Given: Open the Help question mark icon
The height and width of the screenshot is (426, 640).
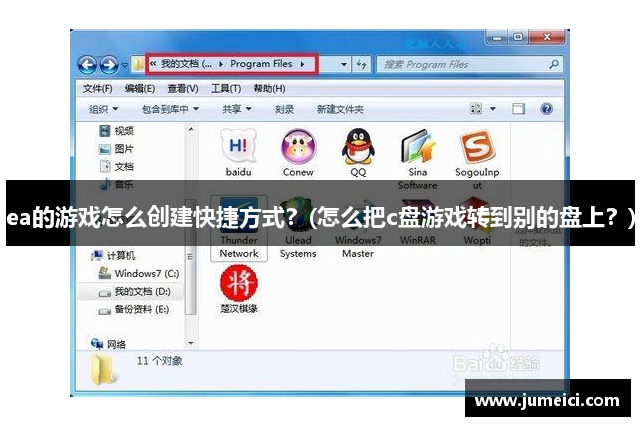Looking at the screenshot, I should click(x=546, y=109).
